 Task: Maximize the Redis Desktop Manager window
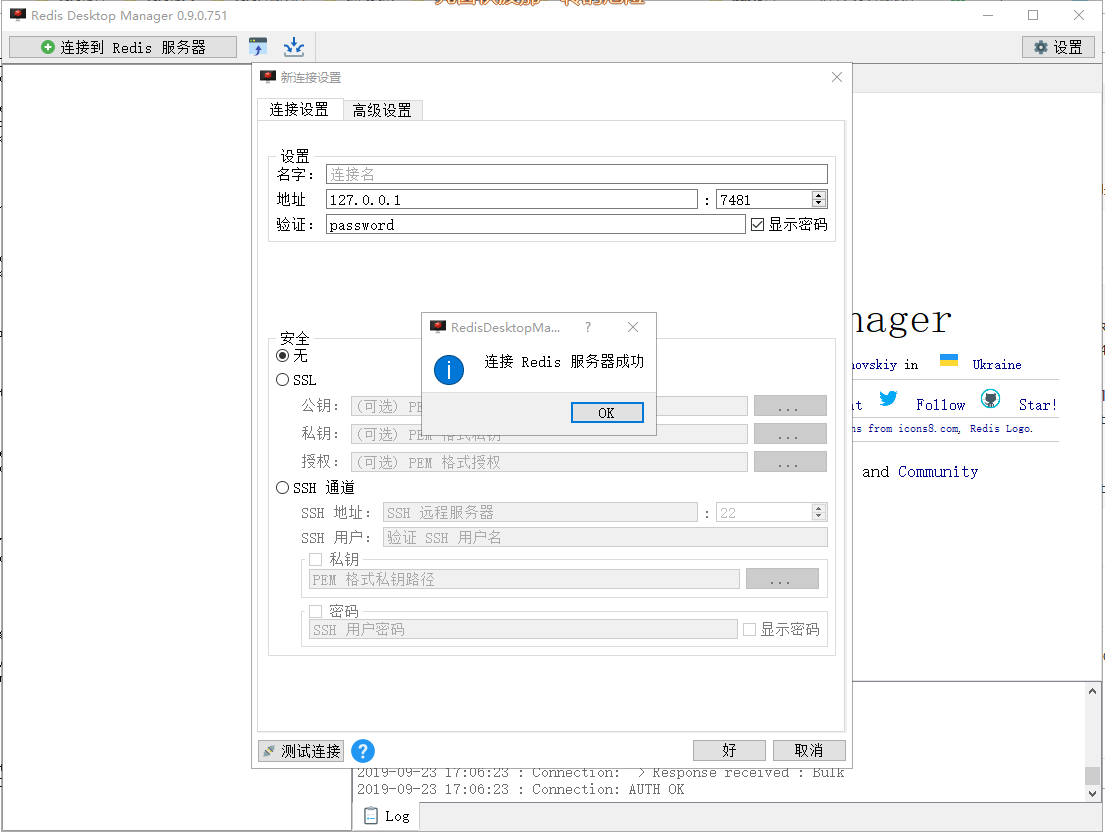pos(1033,15)
